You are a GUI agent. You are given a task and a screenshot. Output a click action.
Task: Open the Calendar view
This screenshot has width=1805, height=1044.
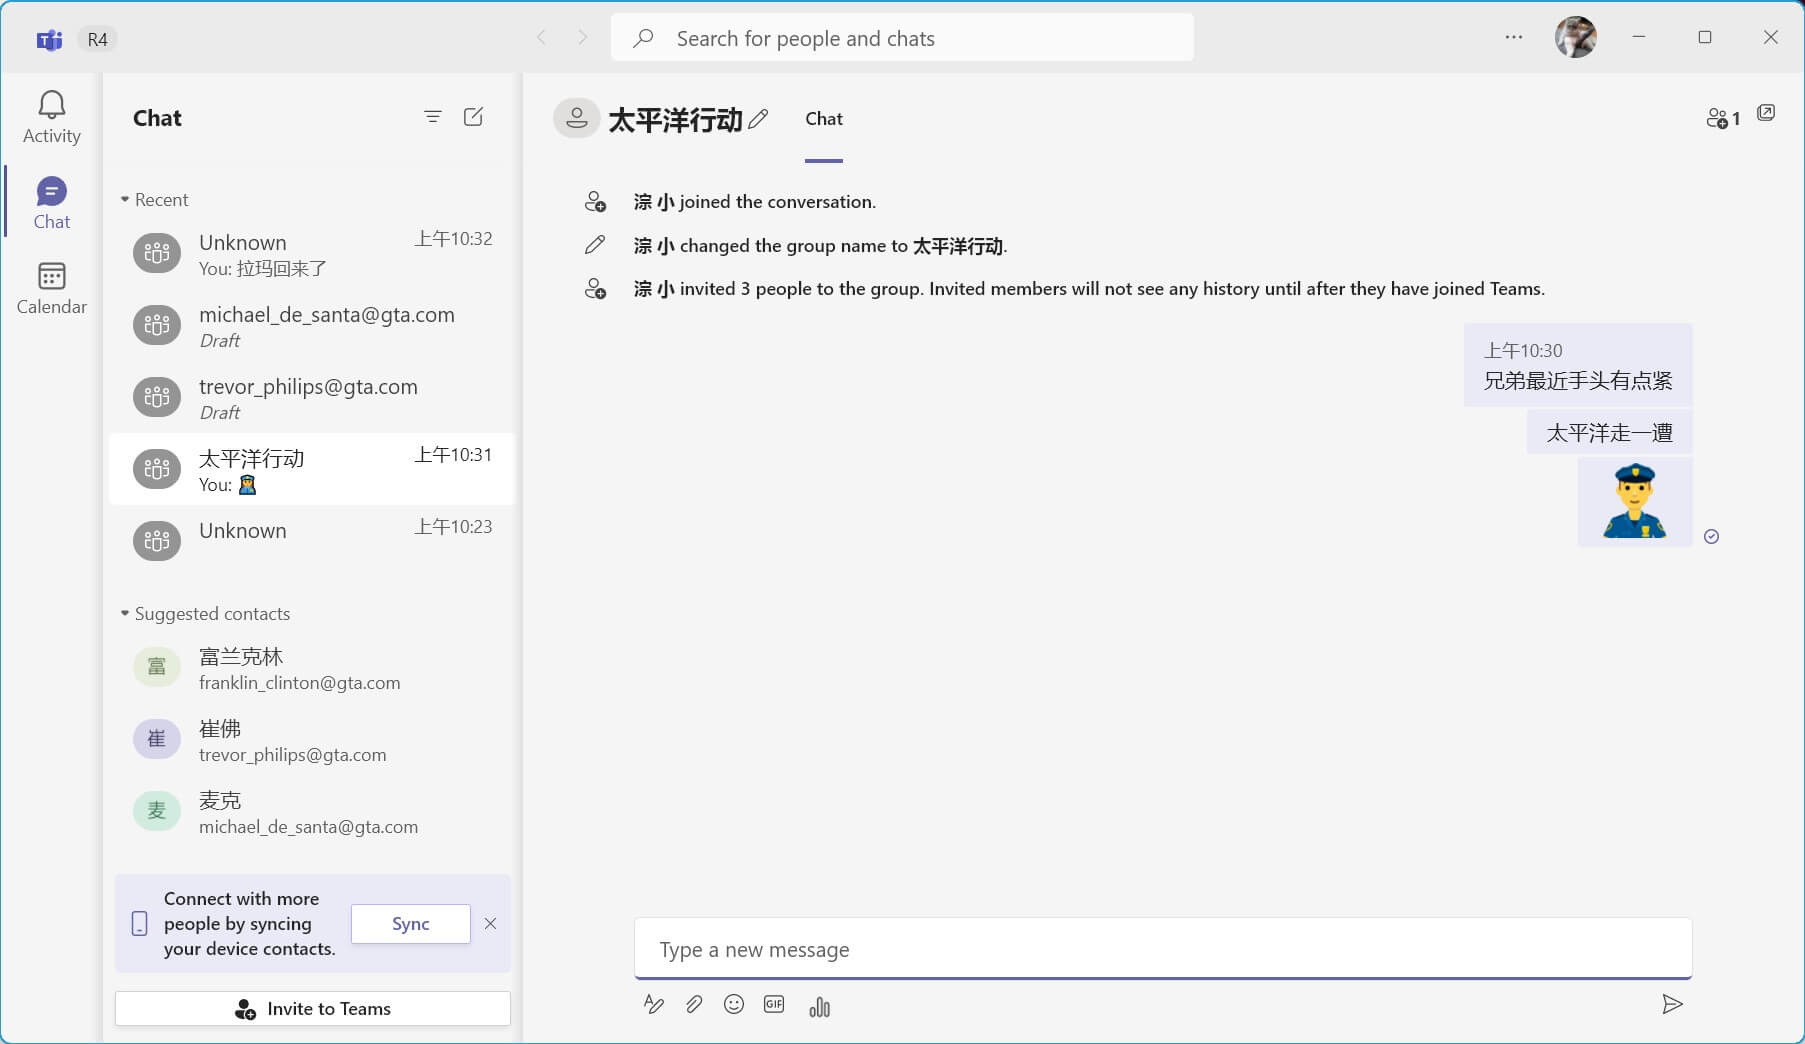[x=50, y=287]
